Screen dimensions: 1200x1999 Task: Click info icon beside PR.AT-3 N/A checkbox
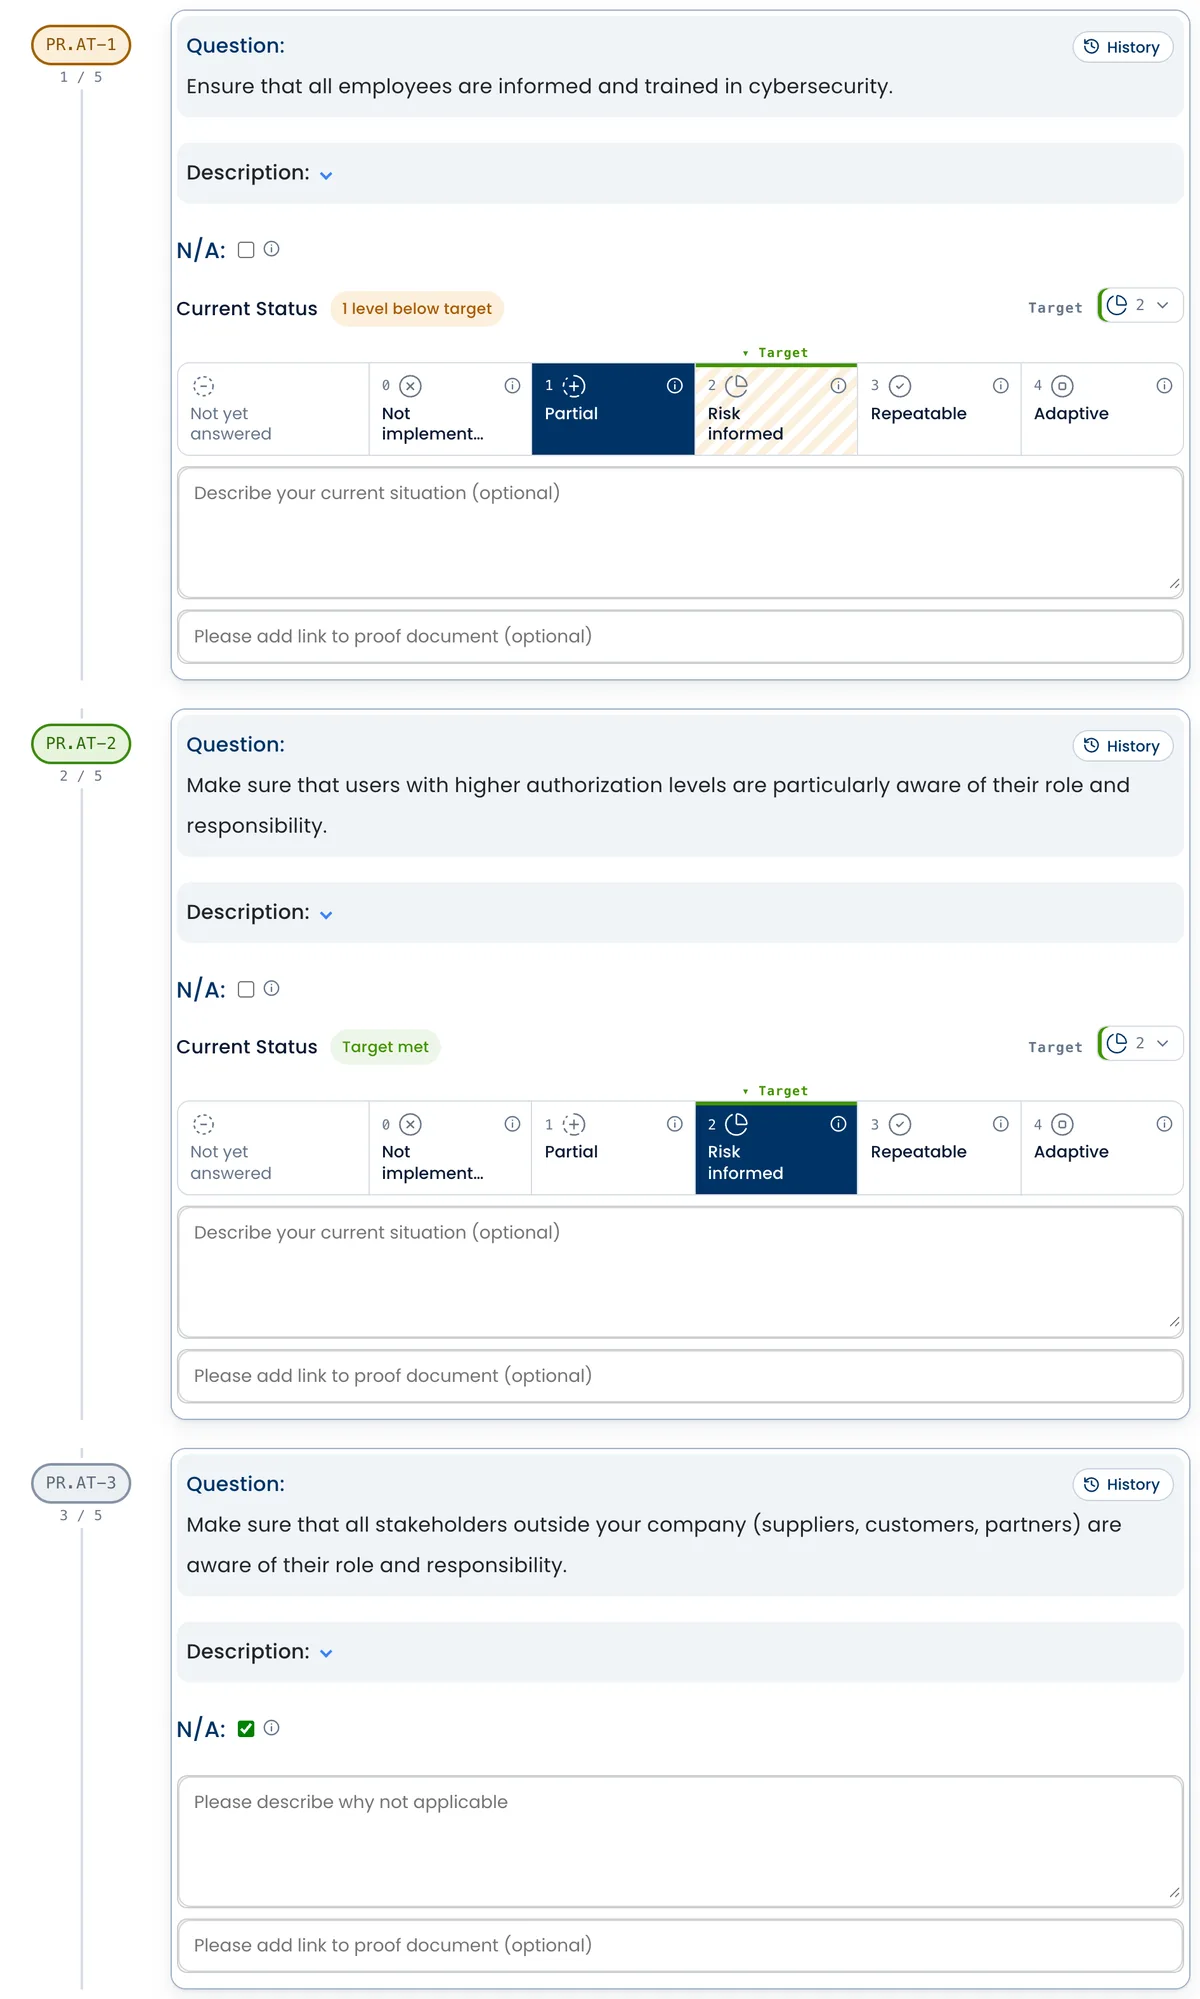pos(272,1728)
